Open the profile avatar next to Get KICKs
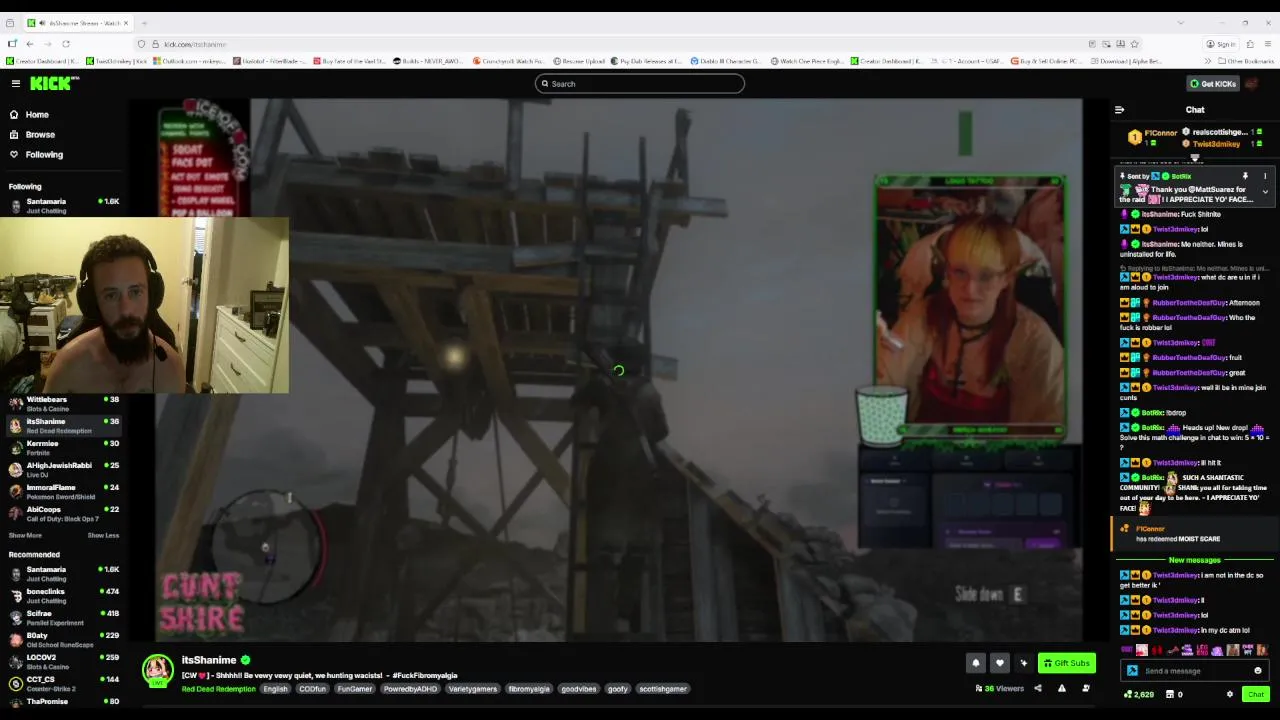1280x720 pixels. point(1252,84)
